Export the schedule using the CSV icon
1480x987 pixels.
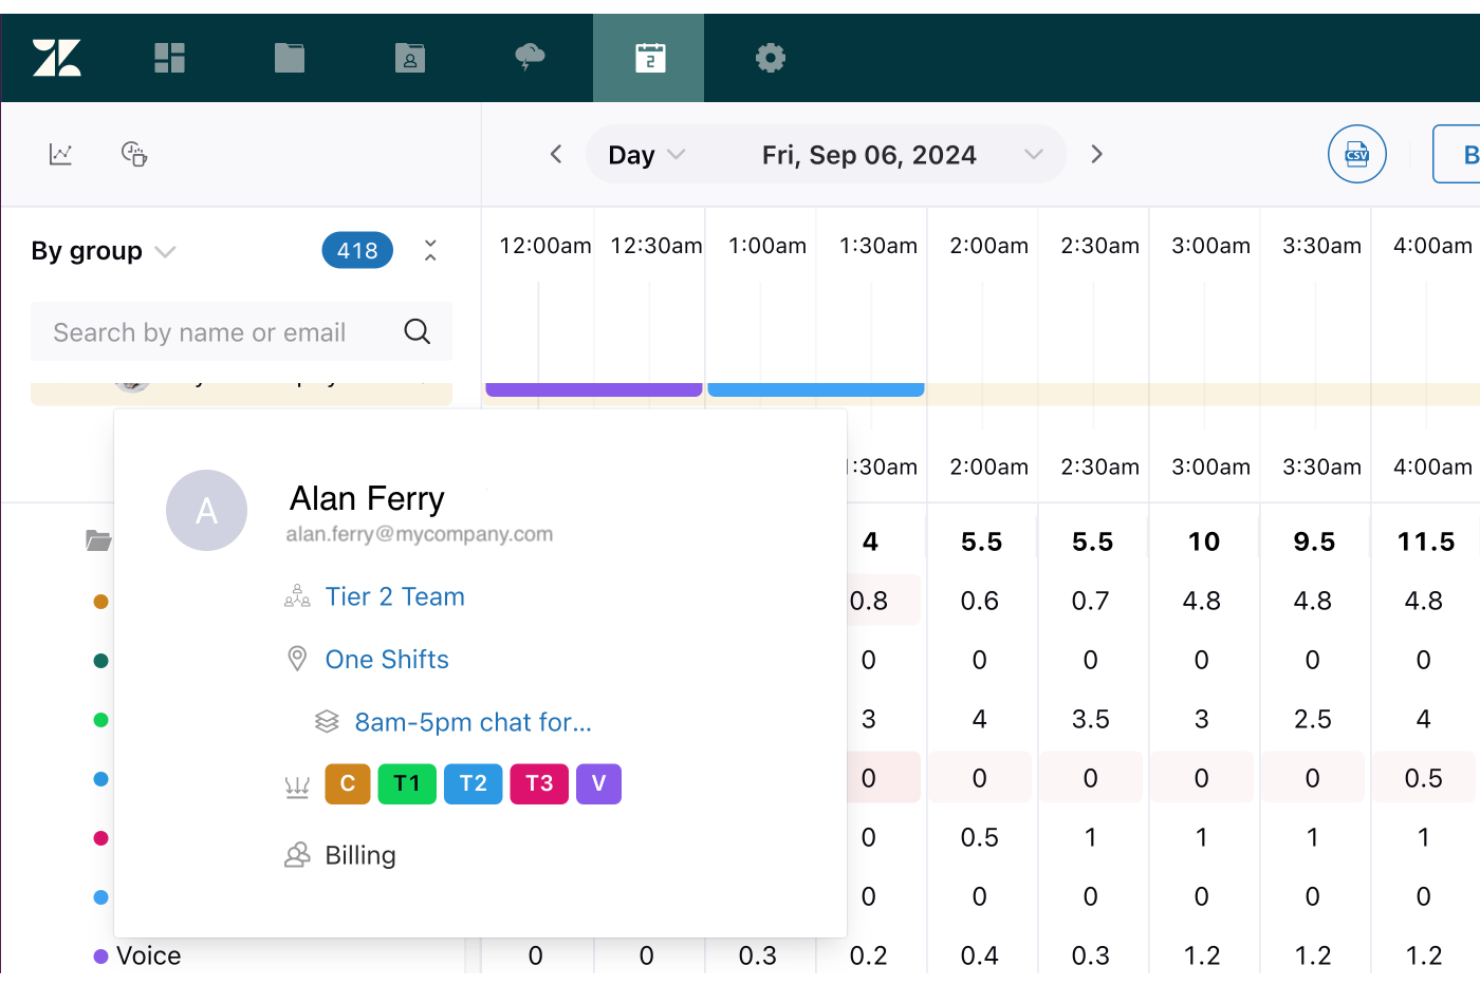click(1356, 154)
